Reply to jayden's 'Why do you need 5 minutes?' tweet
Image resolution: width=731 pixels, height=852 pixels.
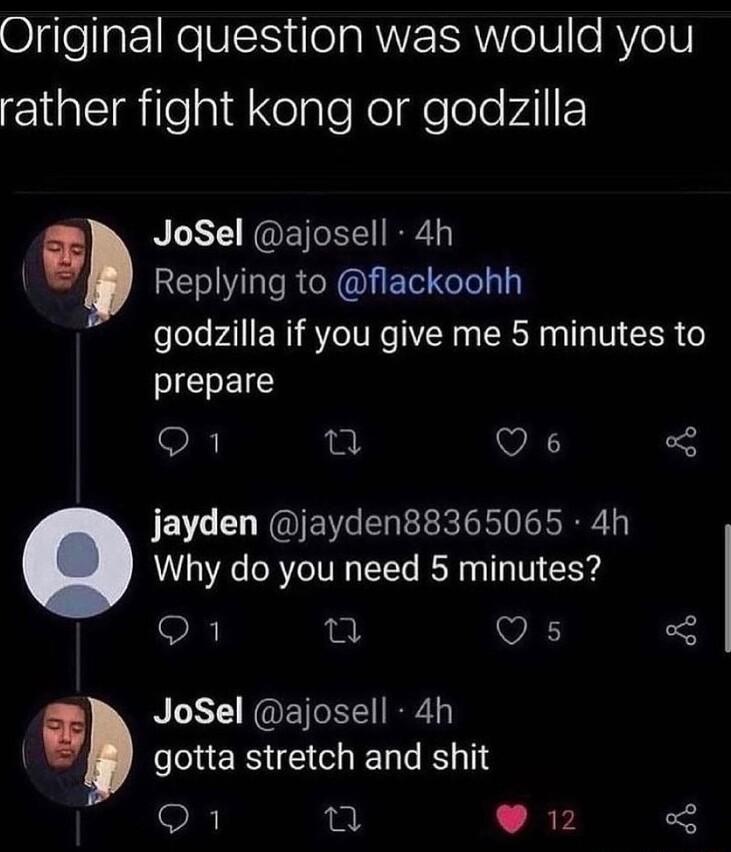tap(172, 631)
